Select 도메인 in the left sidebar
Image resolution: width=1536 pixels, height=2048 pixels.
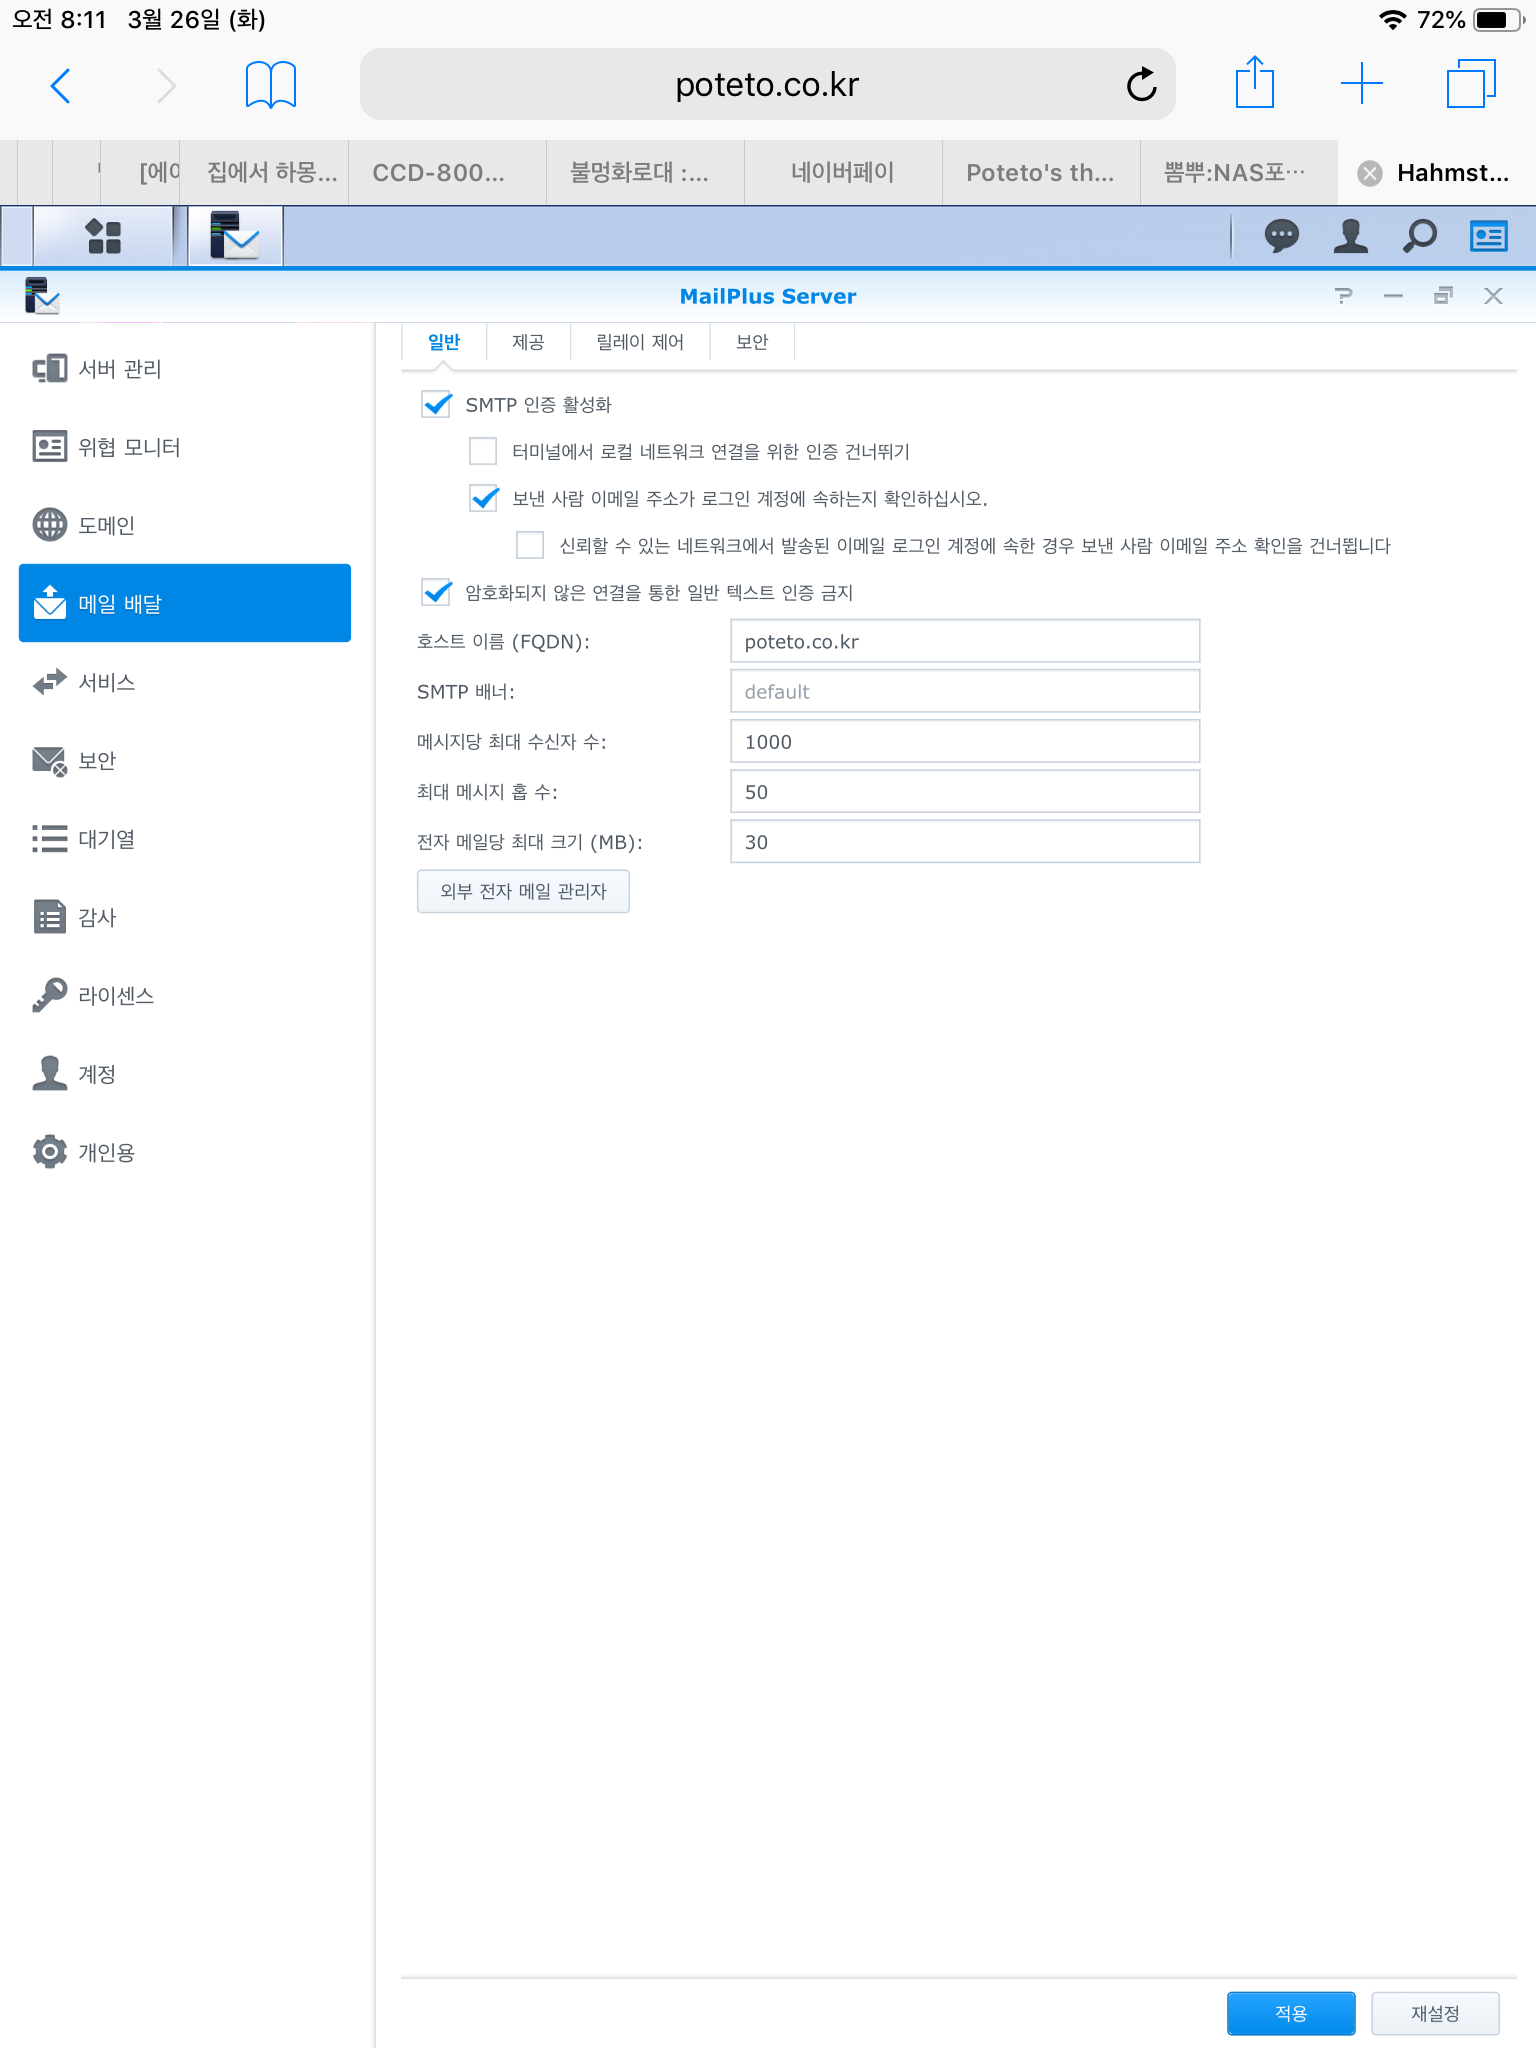tap(106, 525)
